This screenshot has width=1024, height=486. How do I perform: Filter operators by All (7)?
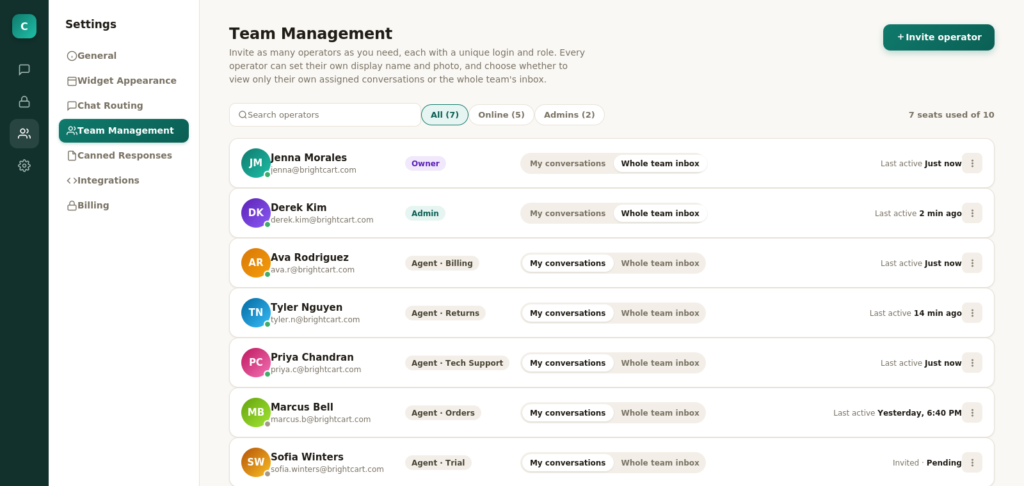tap(445, 115)
